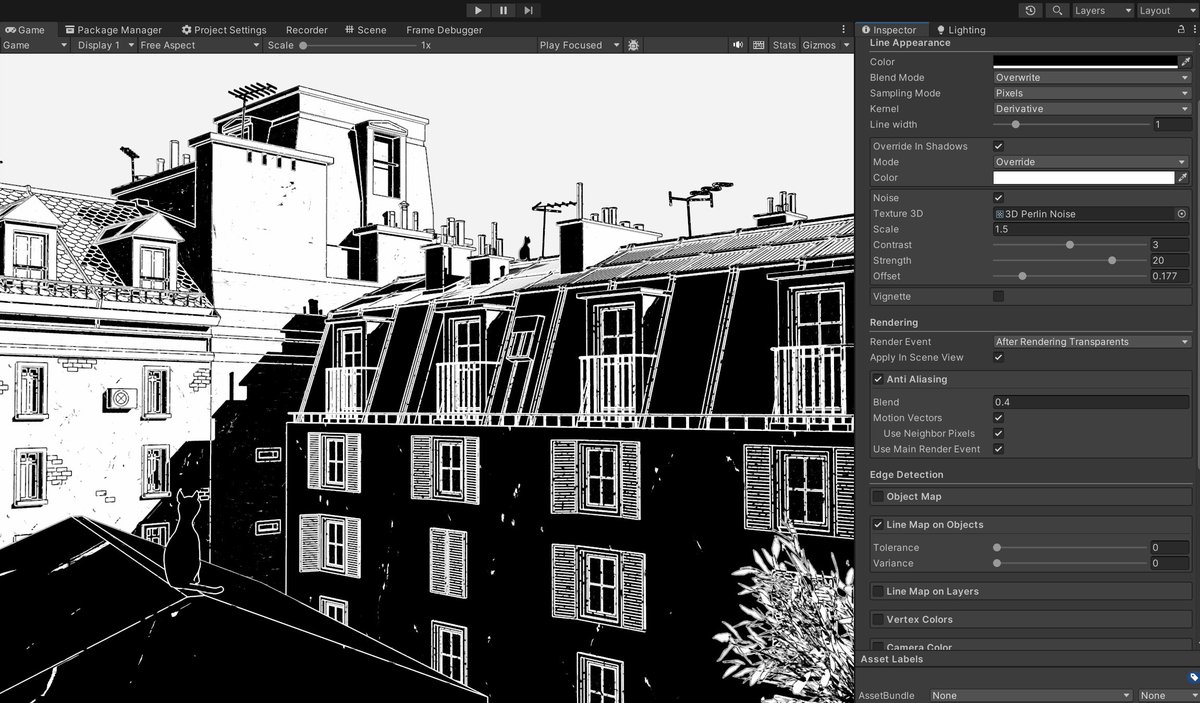The image size is (1200, 703).
Task: Toggle Use Main Render Event checkbox
Action: point(998,449)
